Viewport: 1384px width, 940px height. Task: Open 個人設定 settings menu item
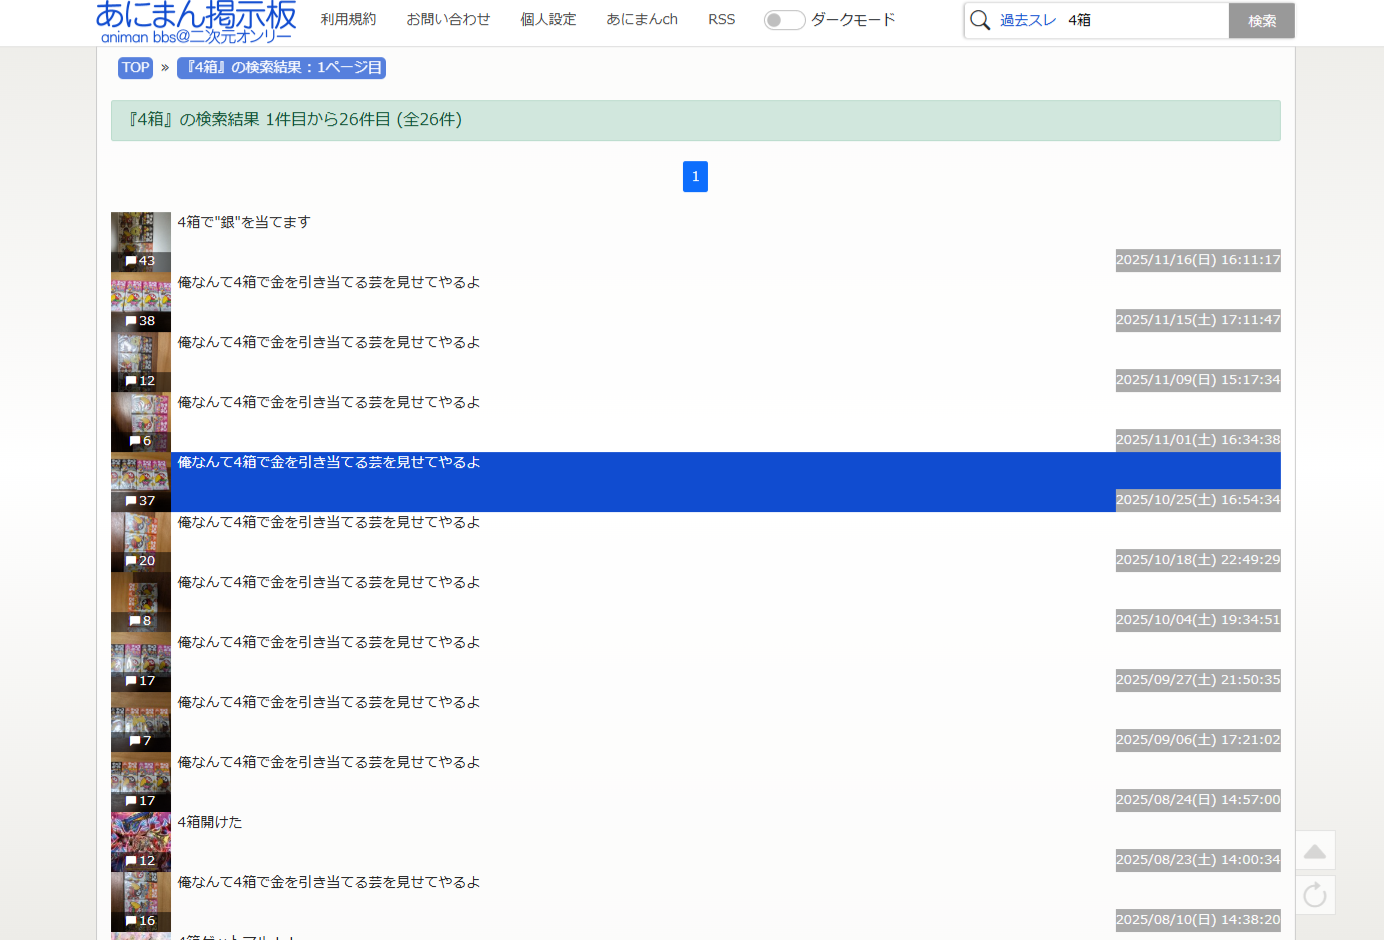tap(548, 19)
